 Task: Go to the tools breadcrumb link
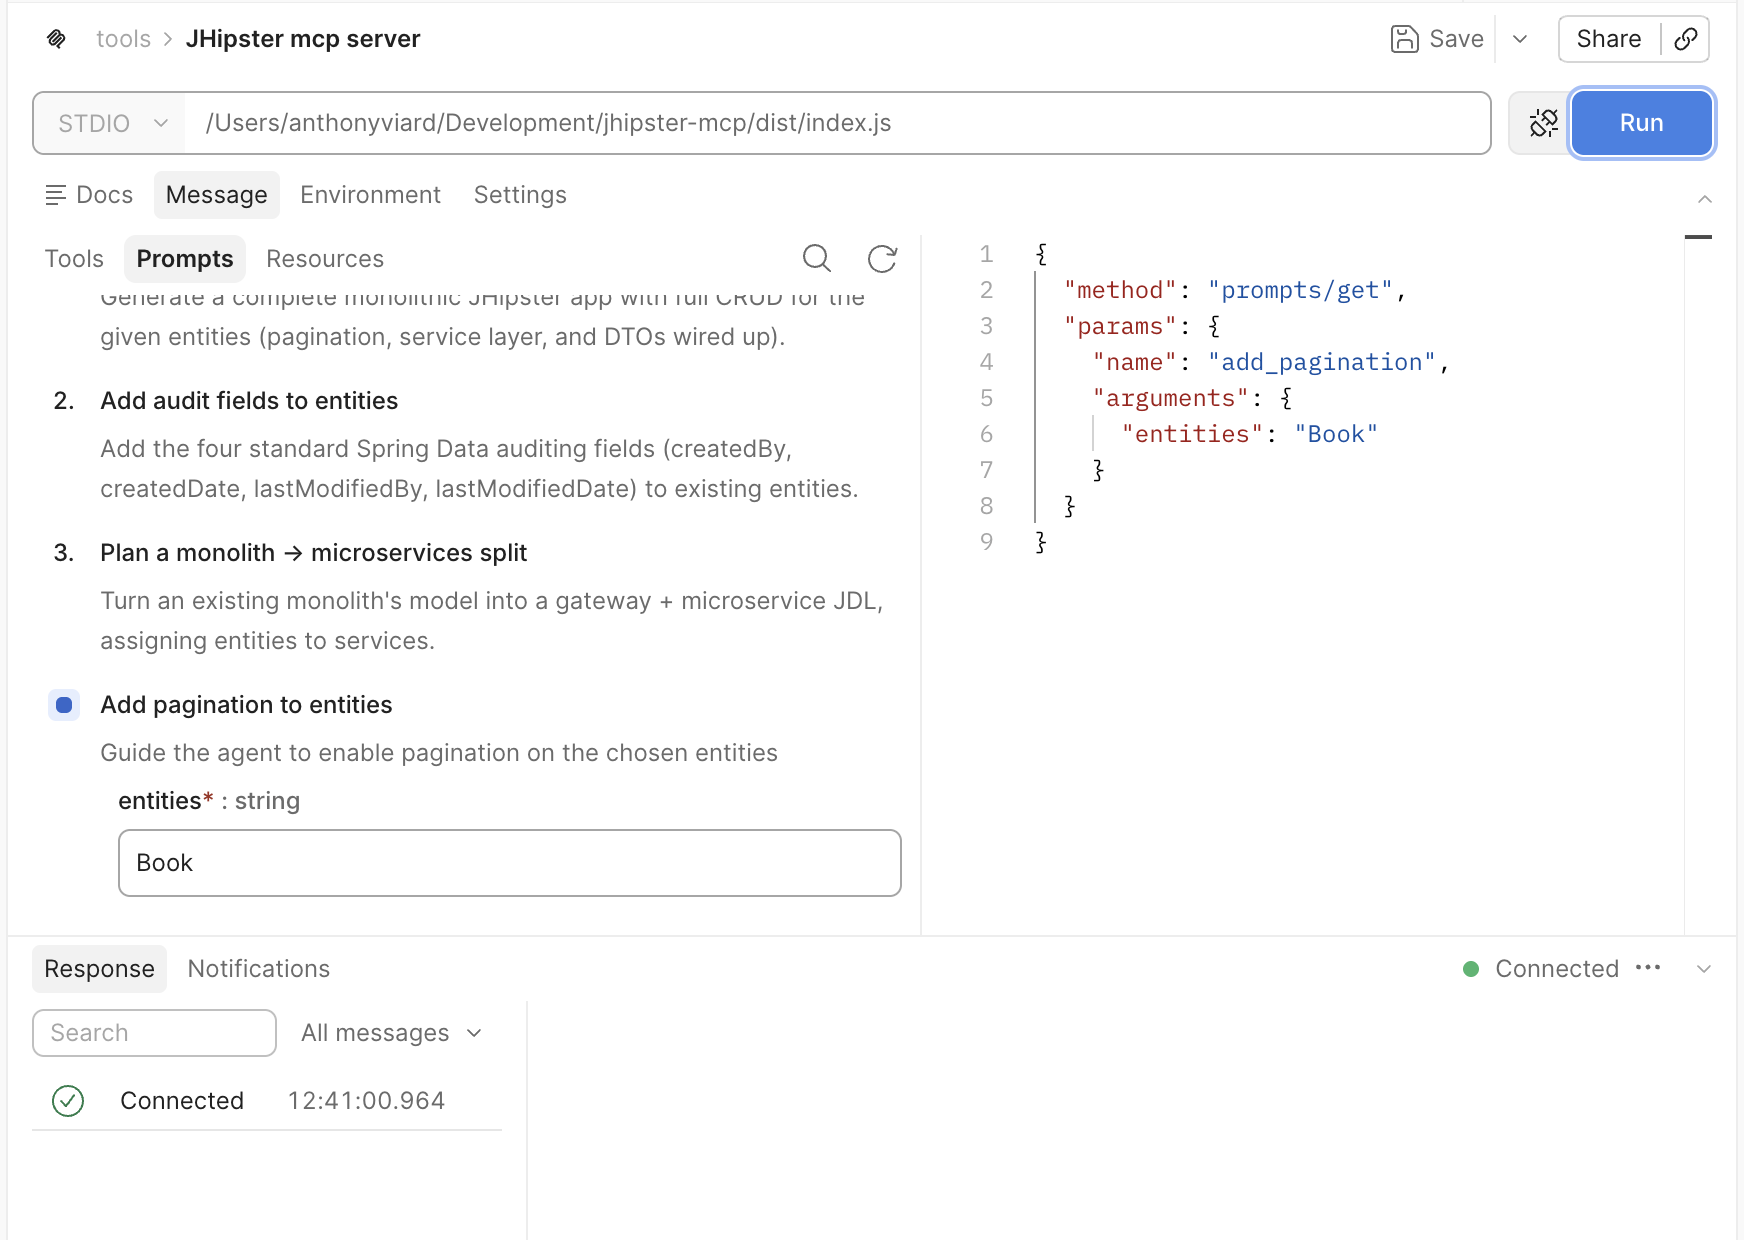click(123, 39)
